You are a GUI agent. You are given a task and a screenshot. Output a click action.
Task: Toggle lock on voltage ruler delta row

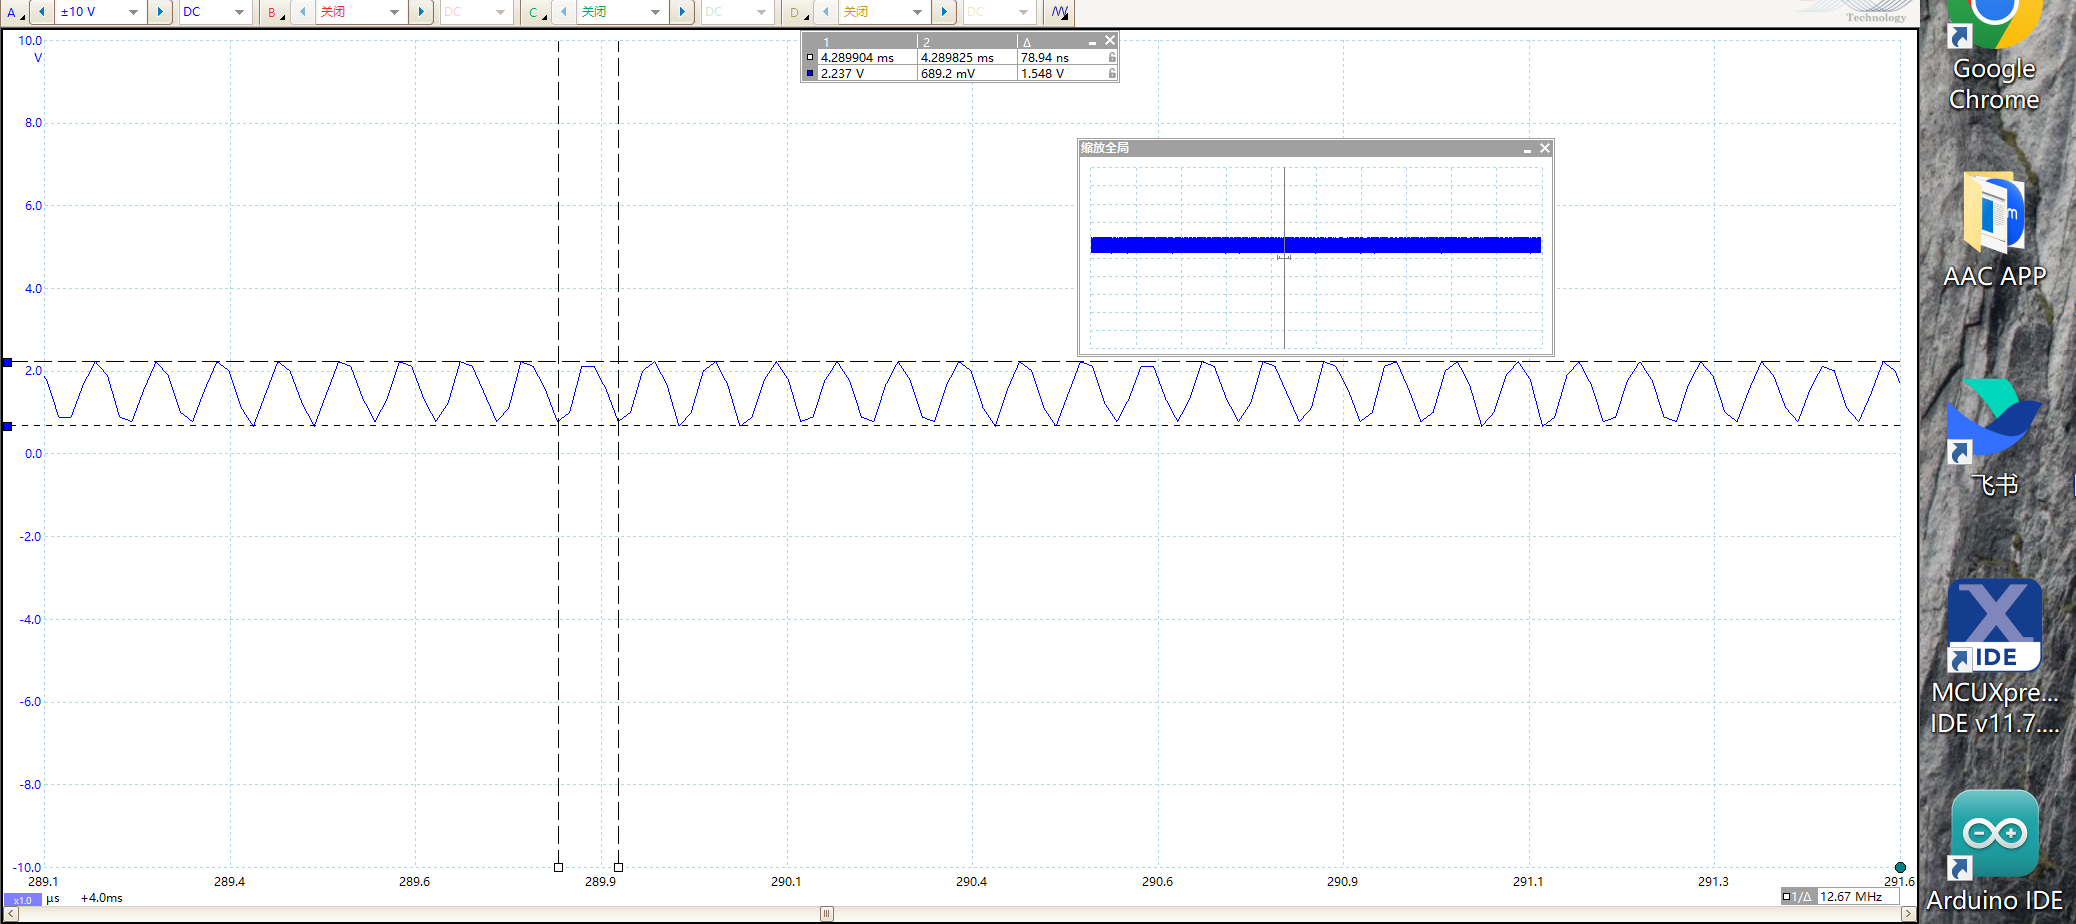point(1112,74)
